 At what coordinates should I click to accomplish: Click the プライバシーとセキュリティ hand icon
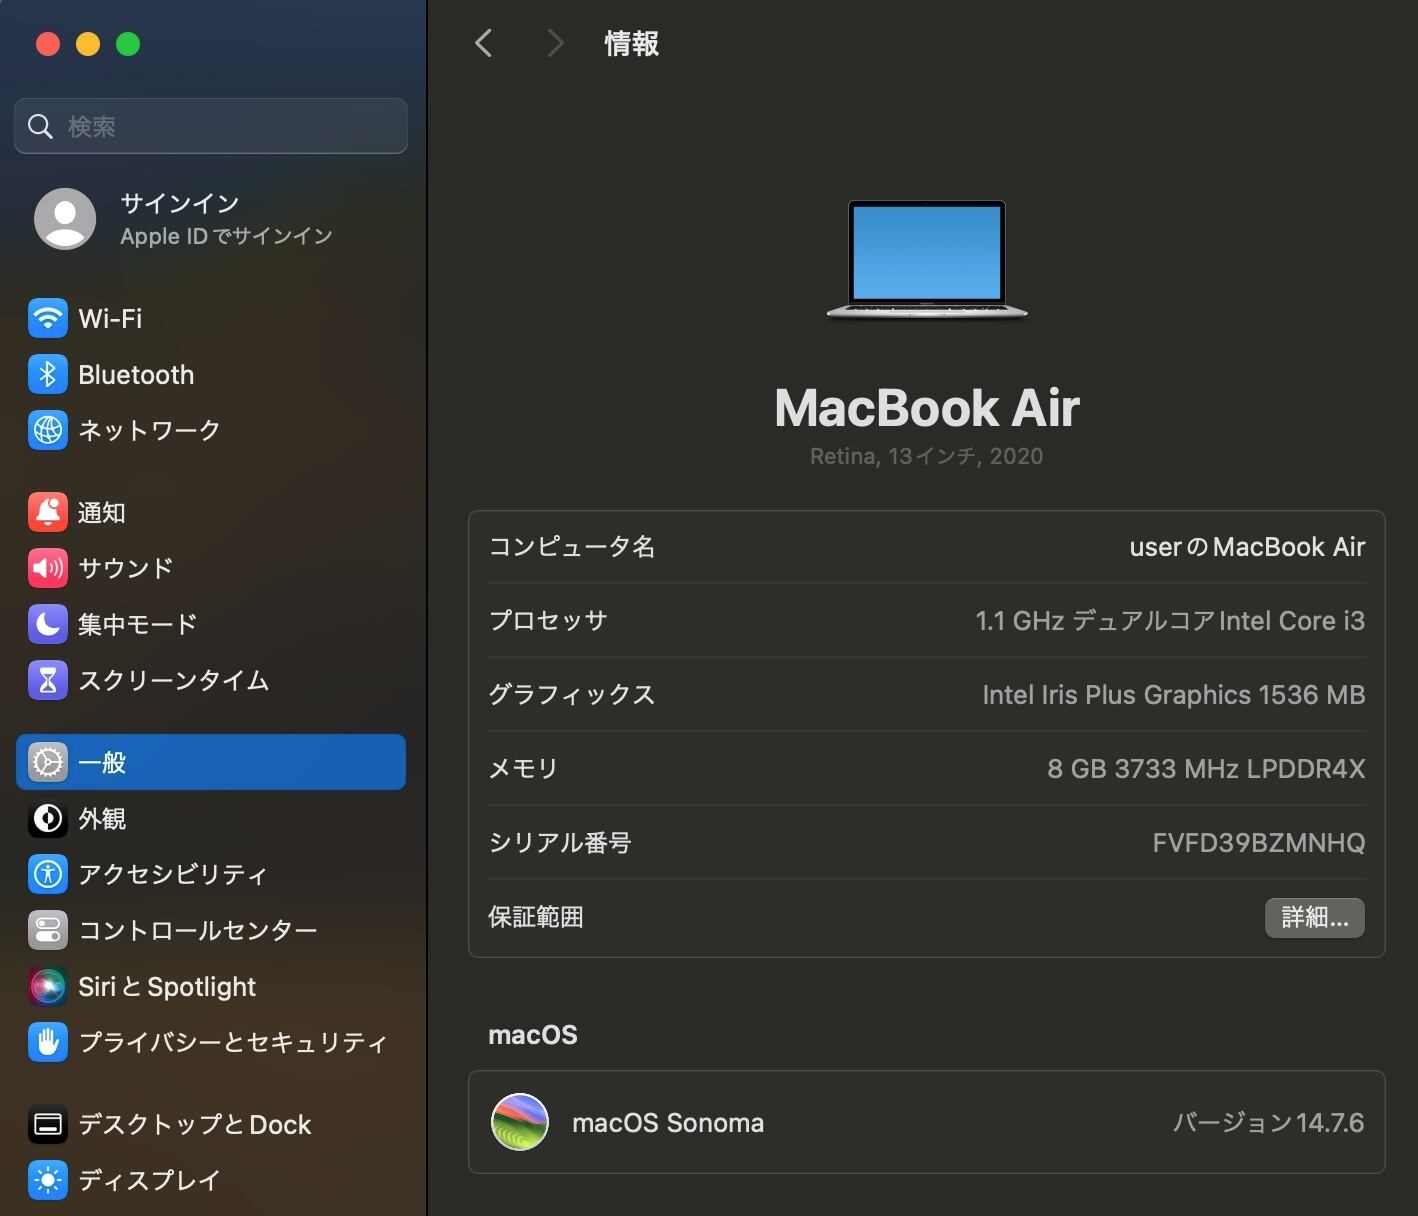47,1042
